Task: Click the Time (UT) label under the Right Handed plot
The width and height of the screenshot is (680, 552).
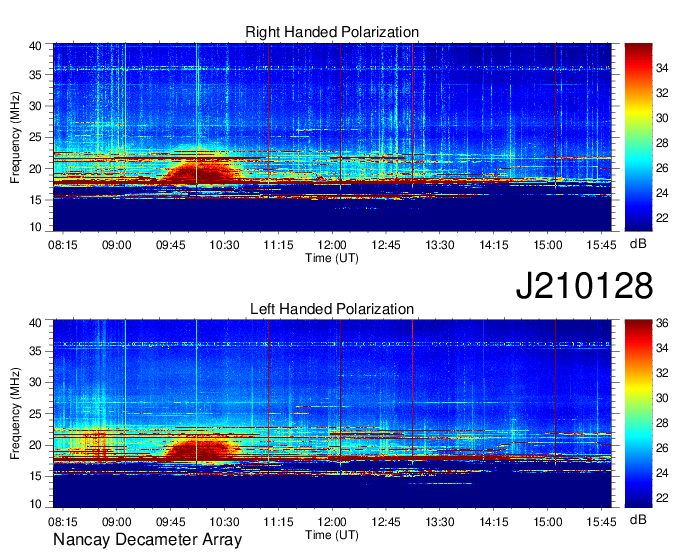Action: coord(332,258)
